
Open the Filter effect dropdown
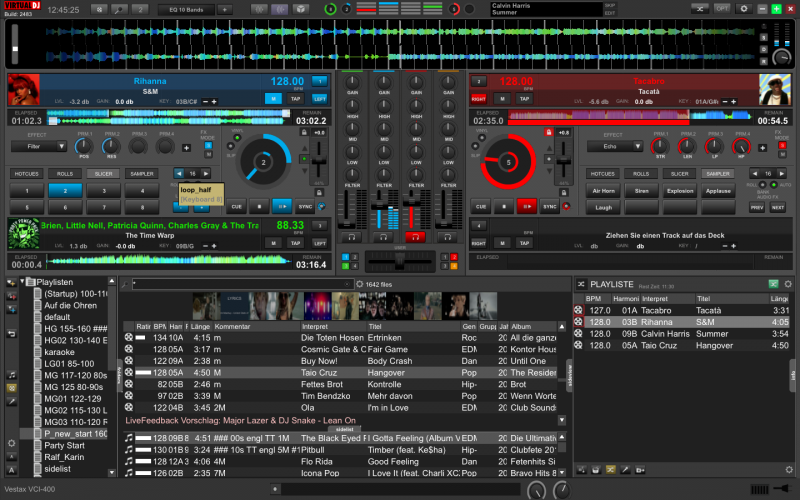[x=39, y=146]
